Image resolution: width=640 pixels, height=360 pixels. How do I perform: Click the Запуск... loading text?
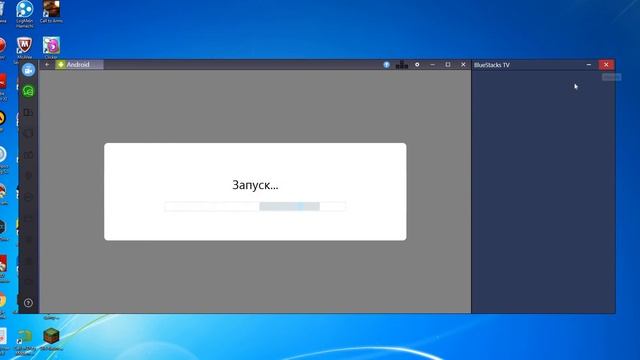[x=255, y=185]
